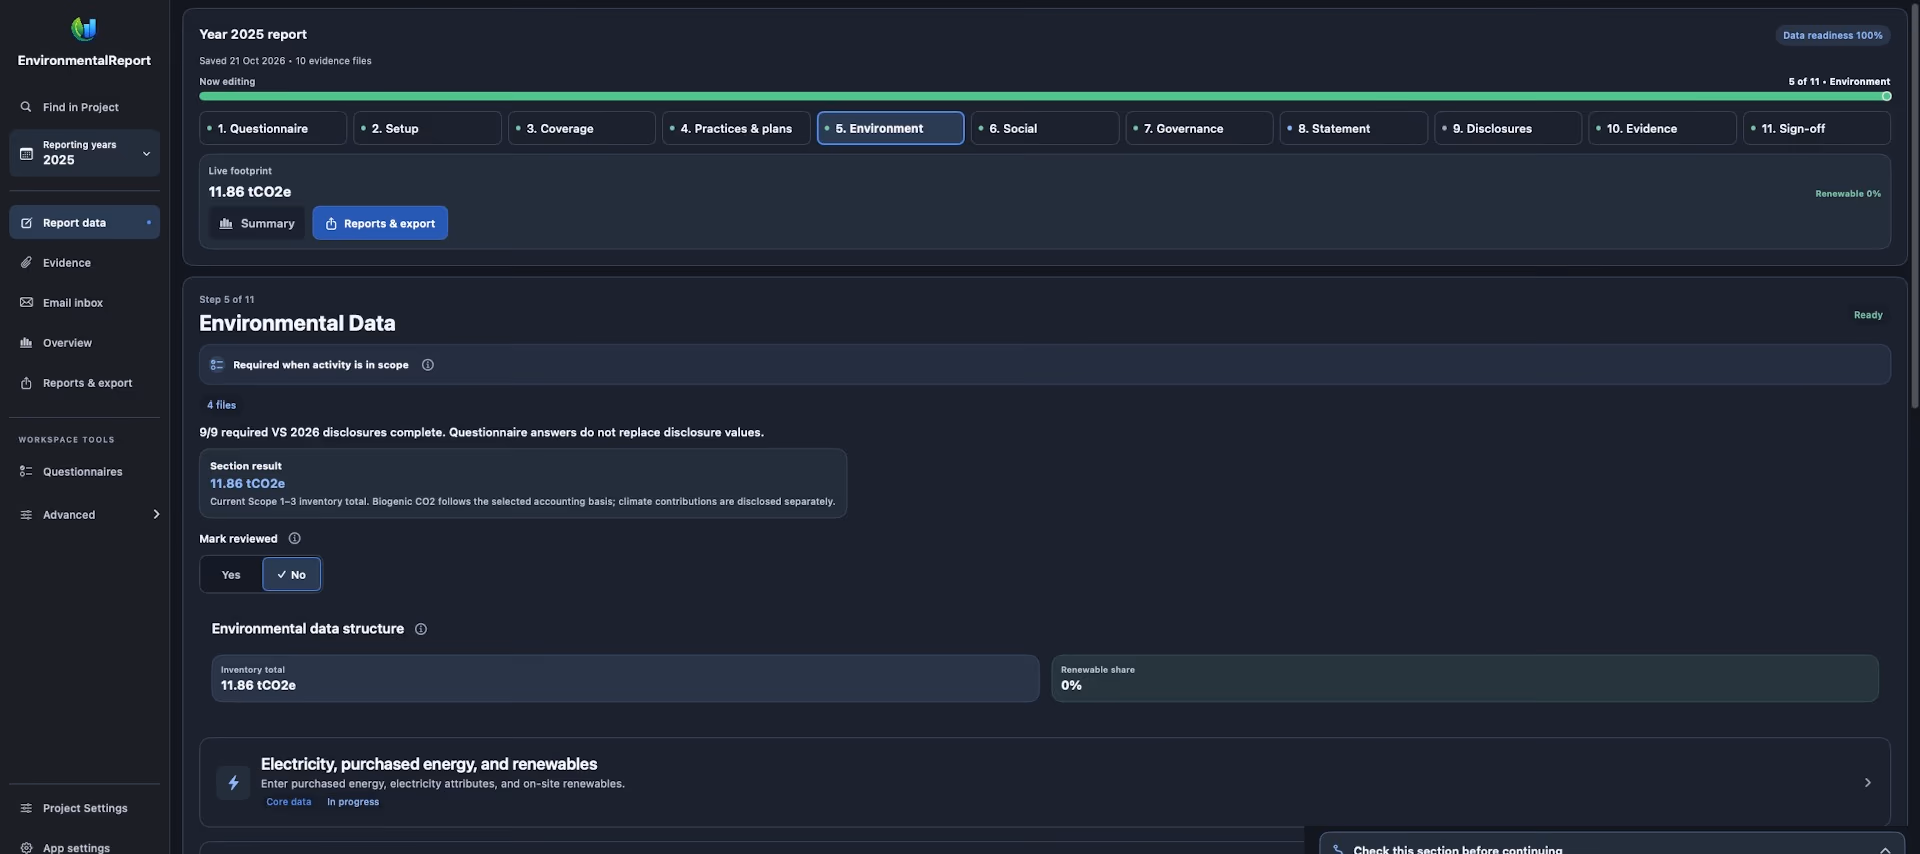Click the Section result 11.86 tCO2e value
The image size is (1920, 854).
[247, 484]
